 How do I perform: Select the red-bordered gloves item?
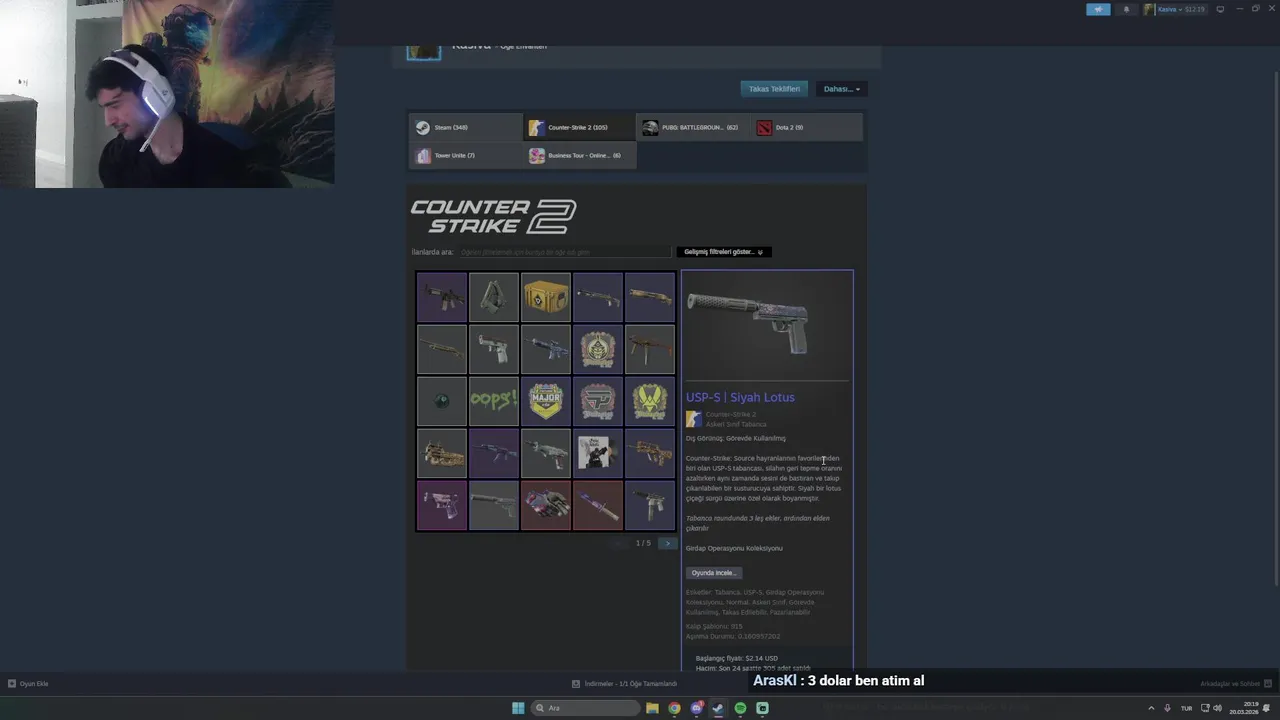tap(546, 505)
